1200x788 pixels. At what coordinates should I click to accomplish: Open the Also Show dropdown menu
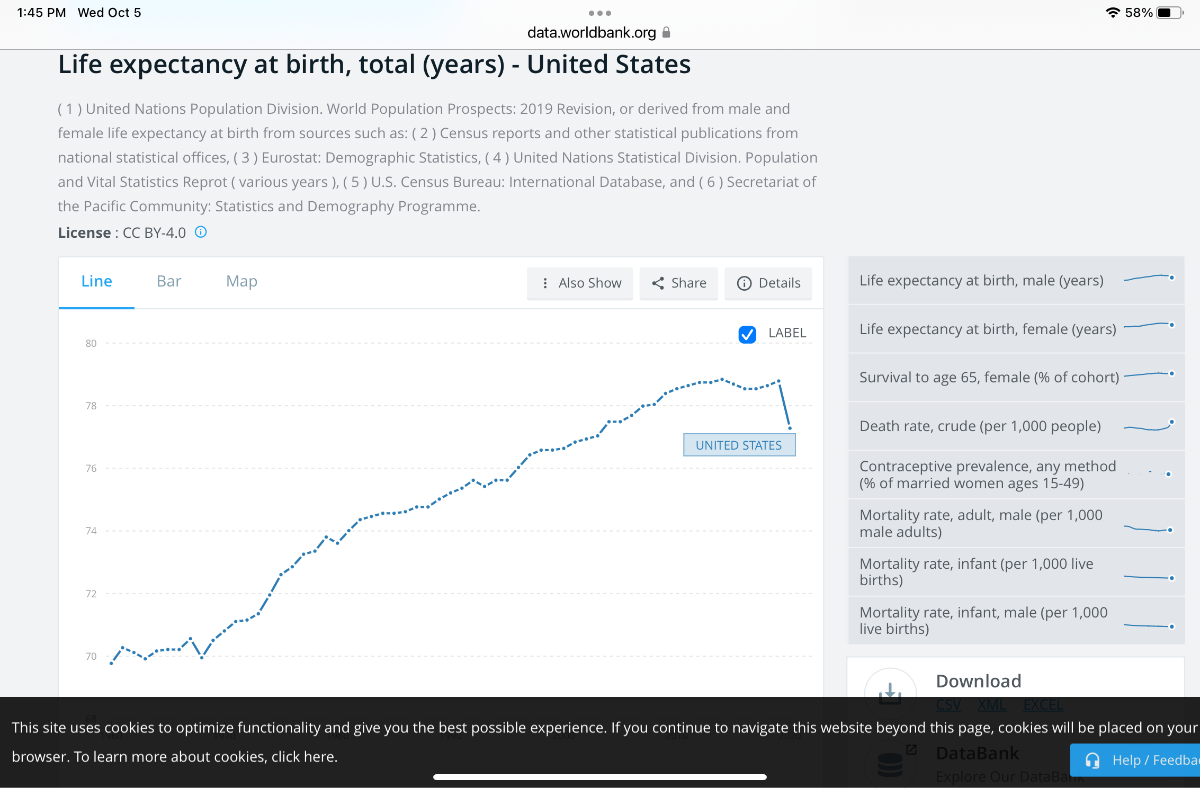(x=580, y=283)
